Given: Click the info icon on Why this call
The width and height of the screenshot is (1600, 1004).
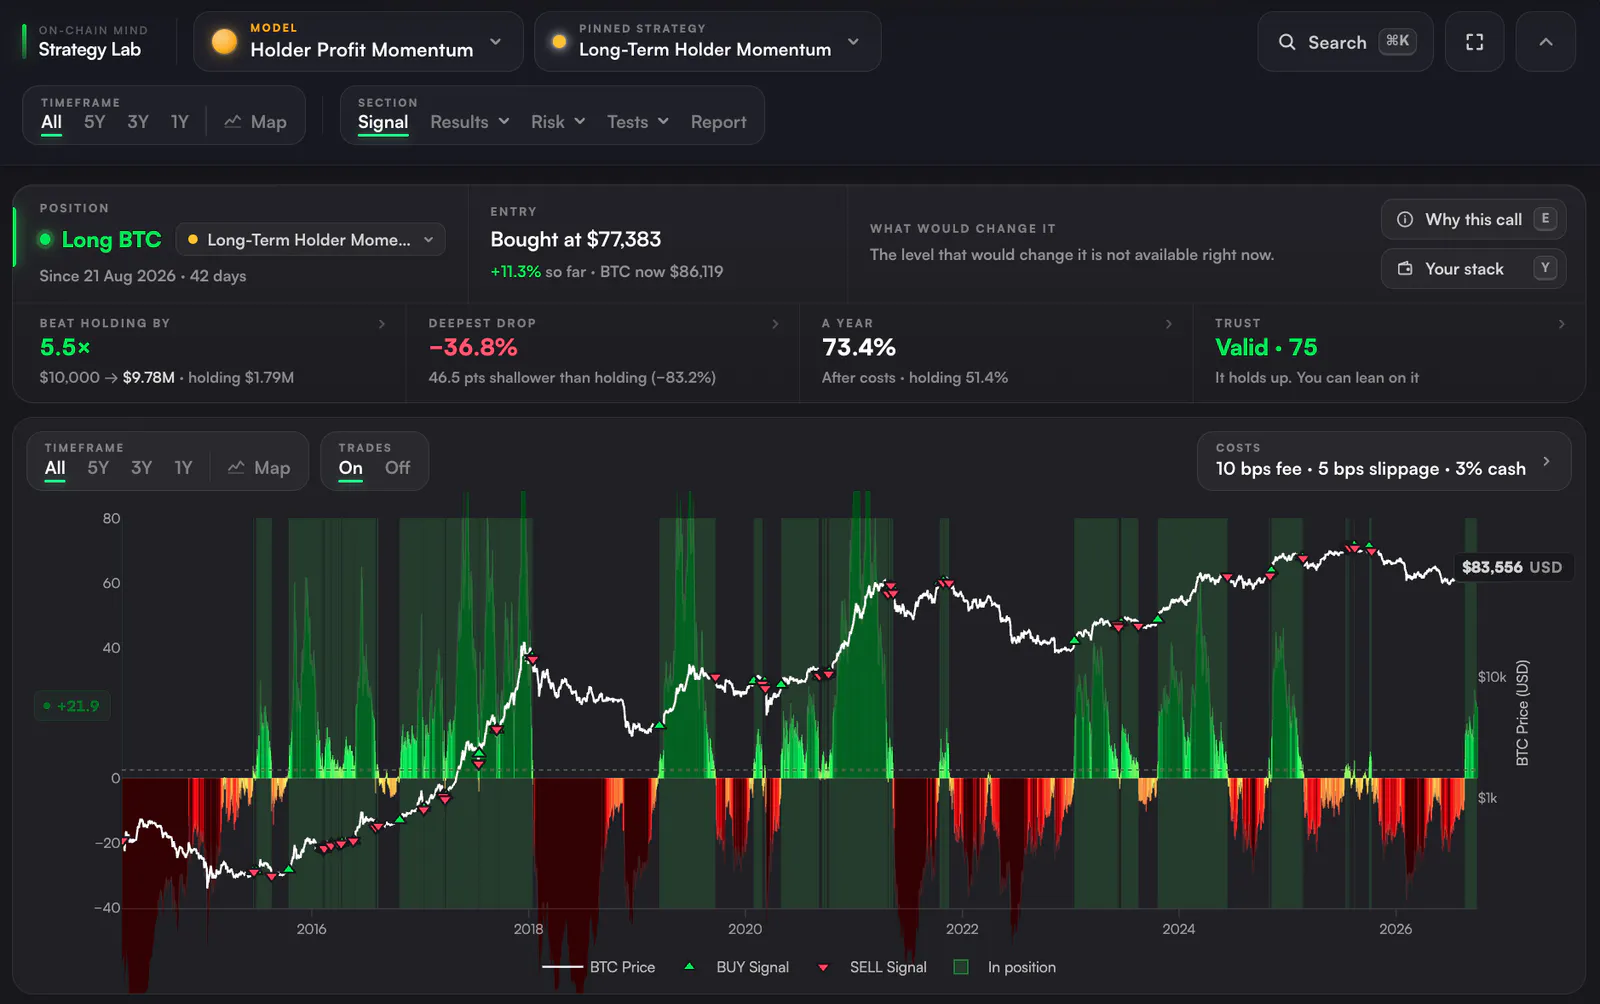Looking at the screenshot, I should coord(1405,219).
